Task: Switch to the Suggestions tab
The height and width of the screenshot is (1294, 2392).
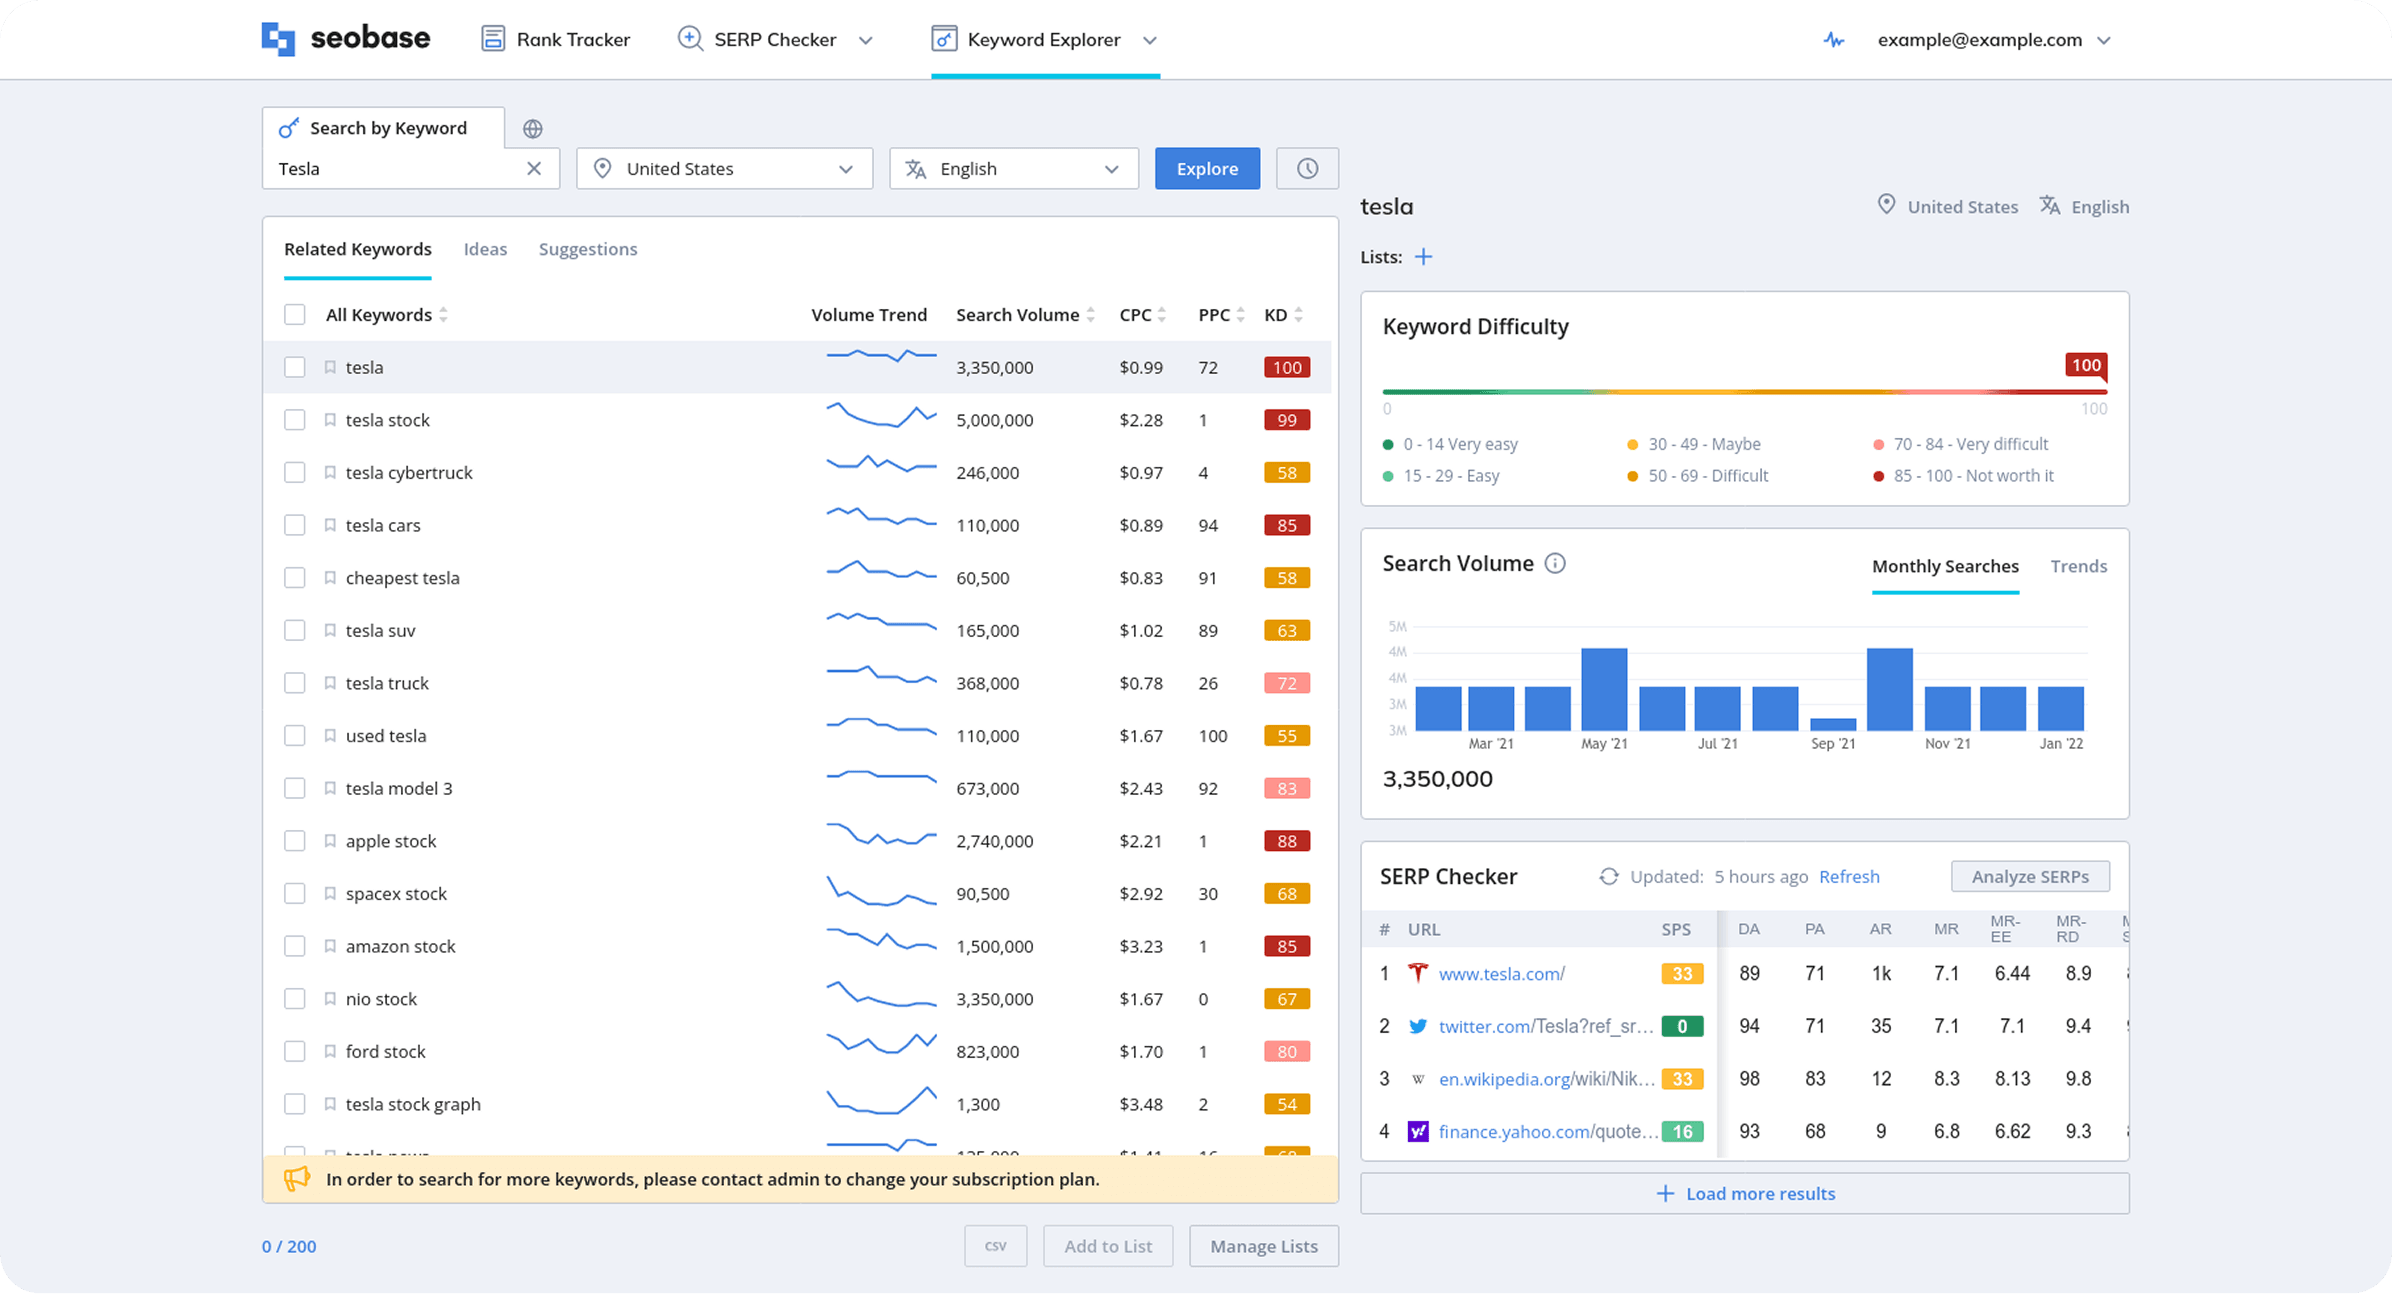Action: coord(588,249)
